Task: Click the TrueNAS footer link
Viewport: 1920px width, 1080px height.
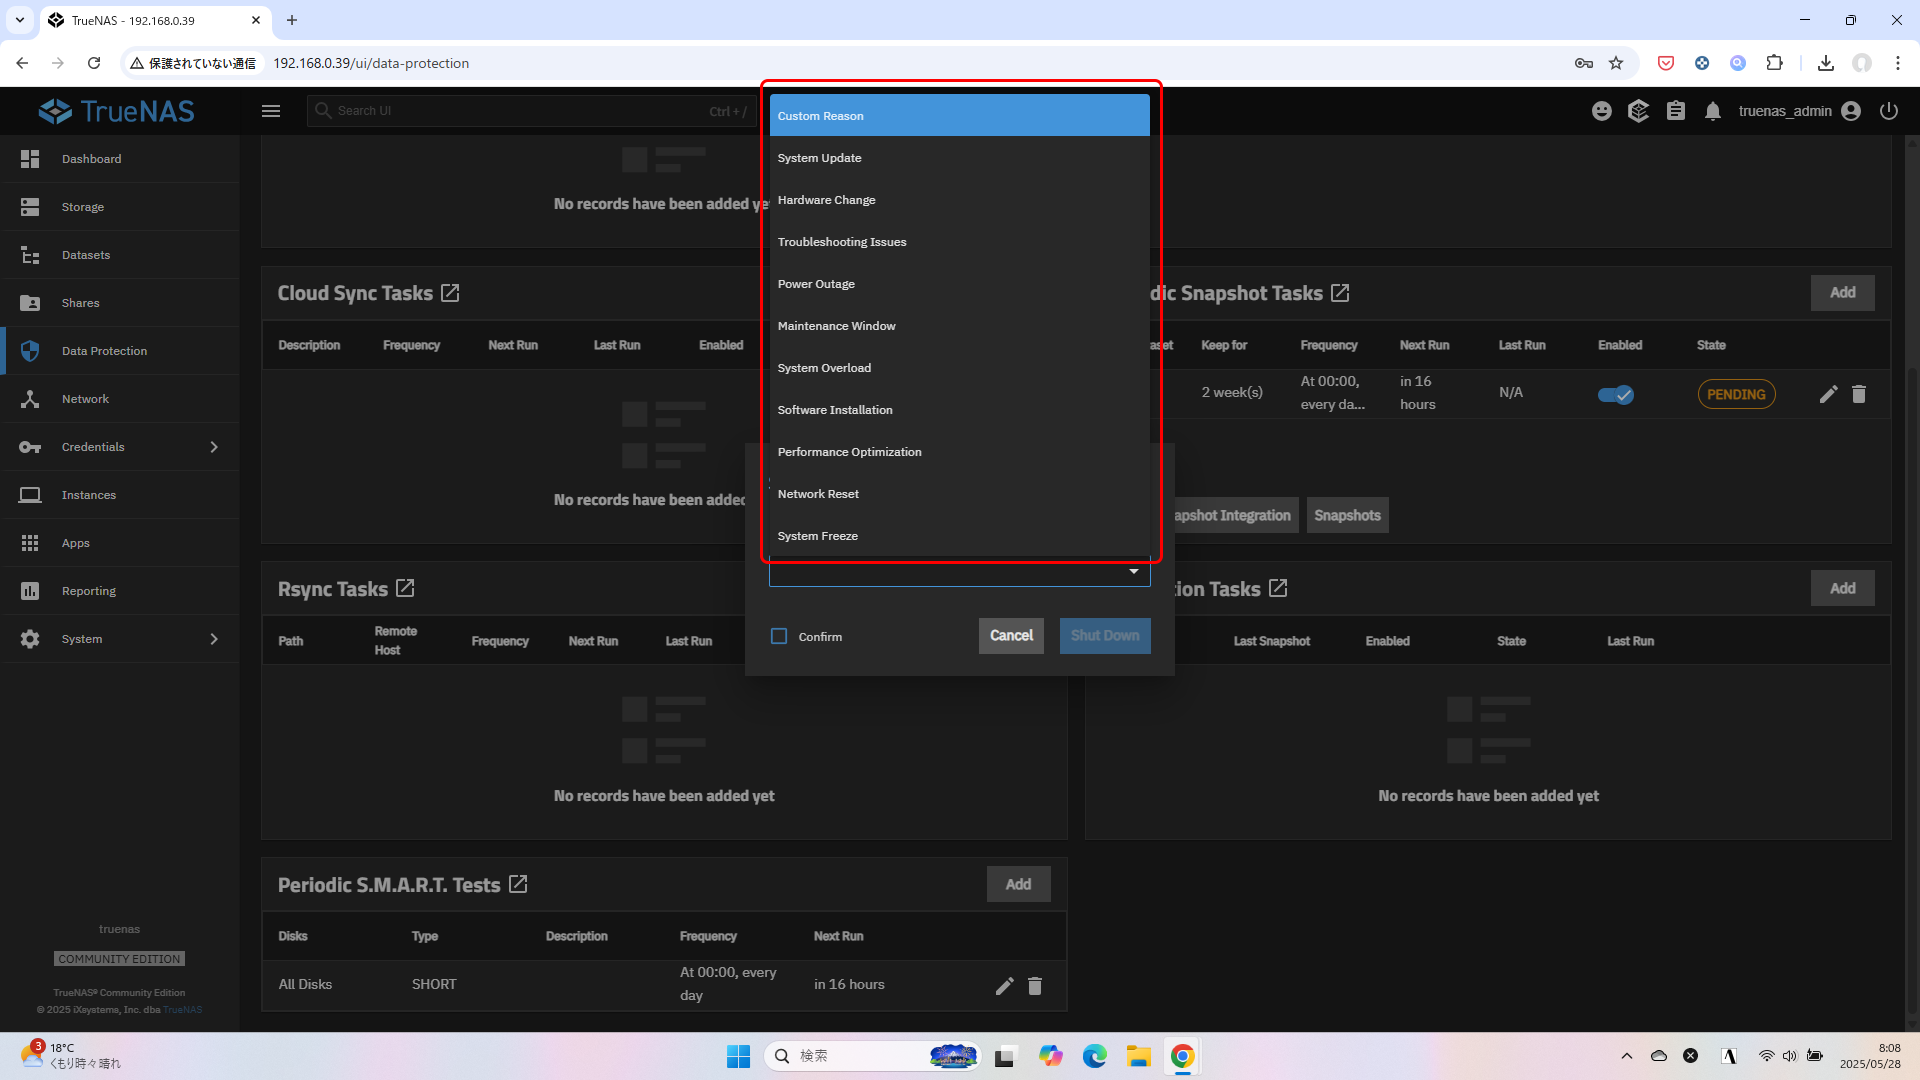Action: [182, 1010]
